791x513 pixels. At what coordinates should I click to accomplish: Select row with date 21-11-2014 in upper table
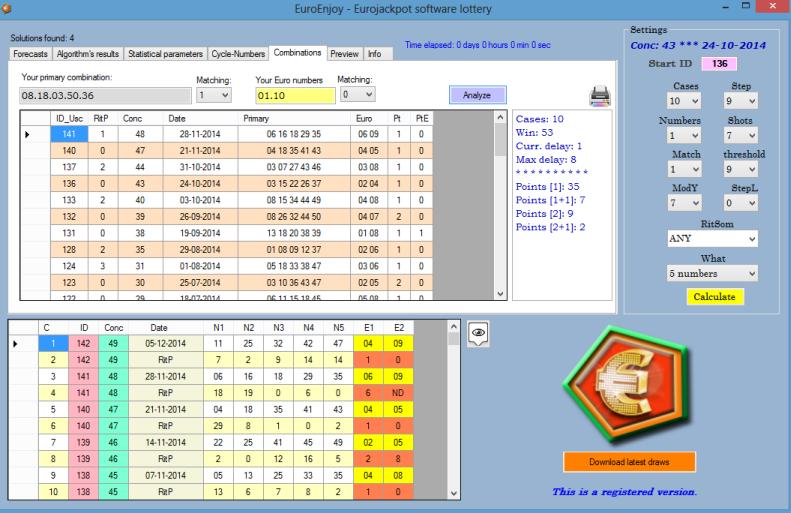pos(227,150)
